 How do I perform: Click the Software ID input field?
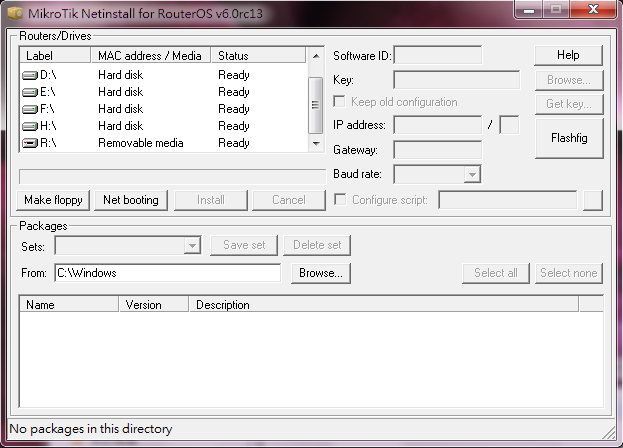pyautogui.click(x=438, y=55)
